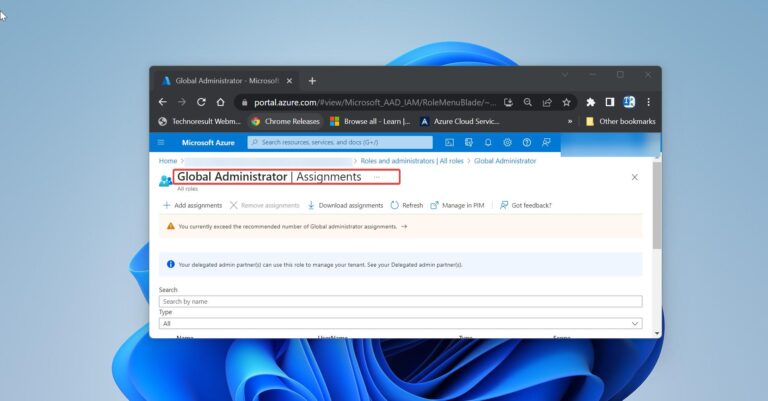Launch Azure Cloud Shell icon
This screenshot has width=768, height=401.
click(449, 142)
